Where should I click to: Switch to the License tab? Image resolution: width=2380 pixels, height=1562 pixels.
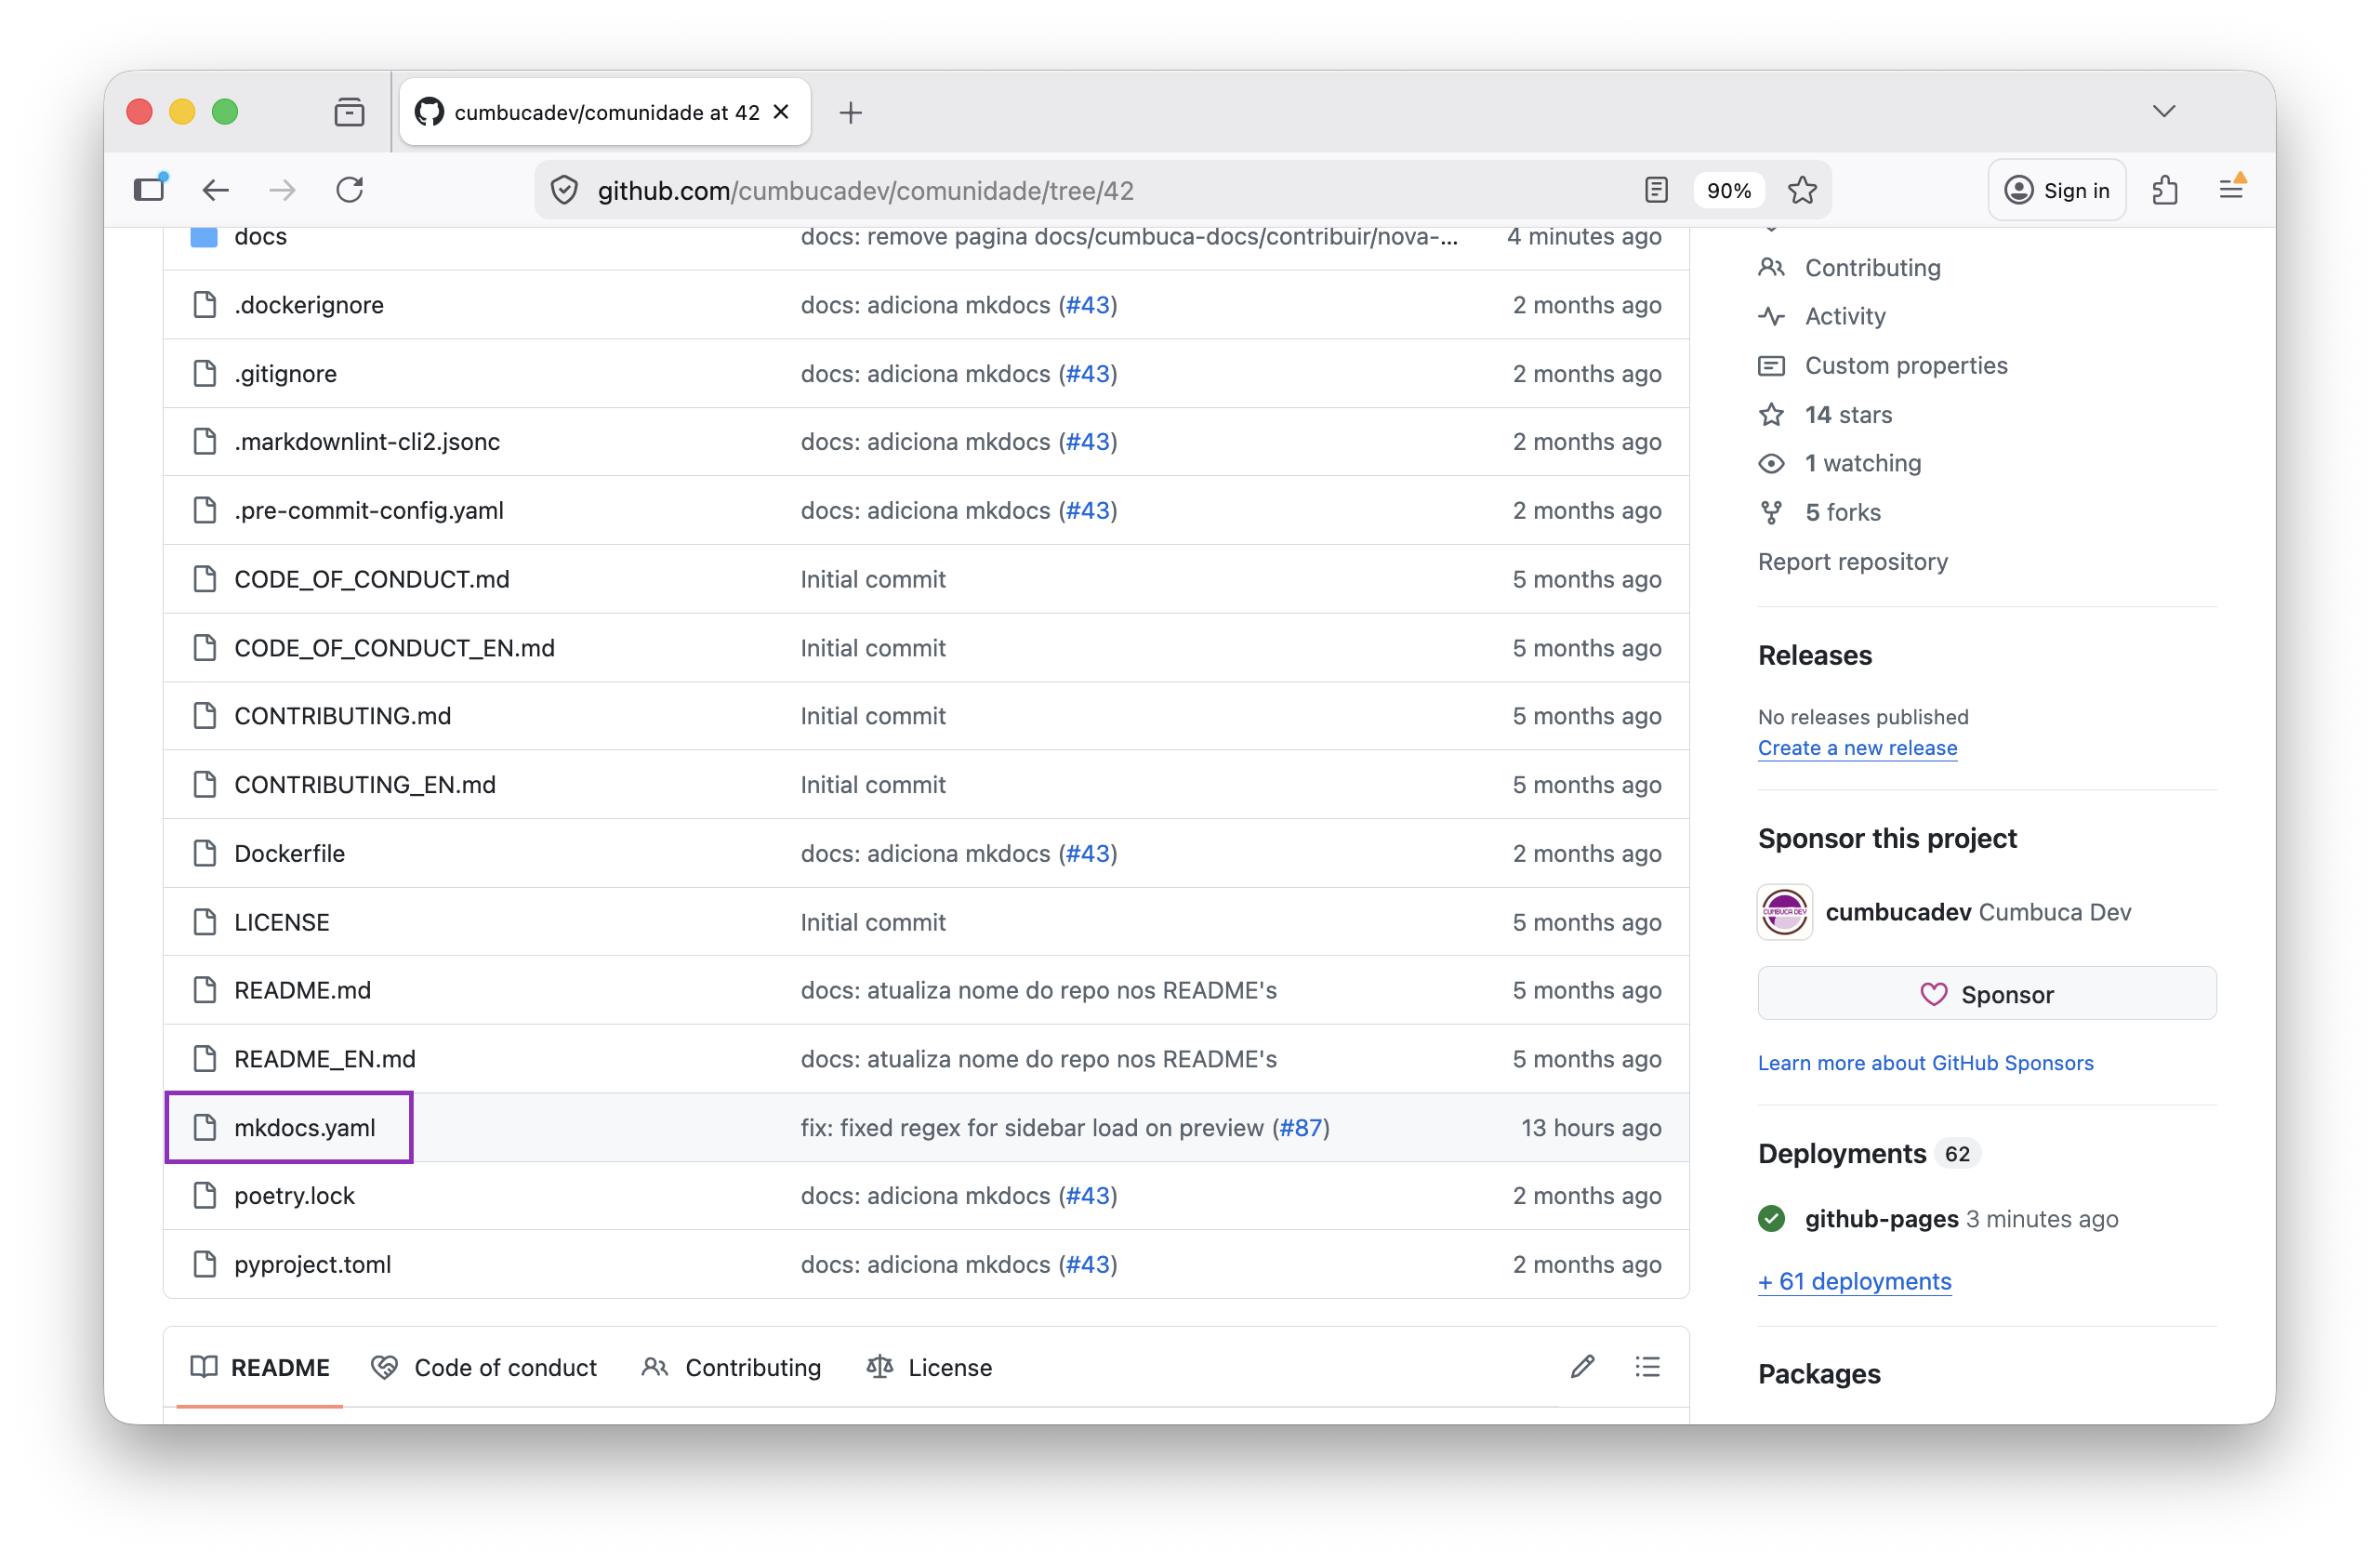coord(930,1367)
